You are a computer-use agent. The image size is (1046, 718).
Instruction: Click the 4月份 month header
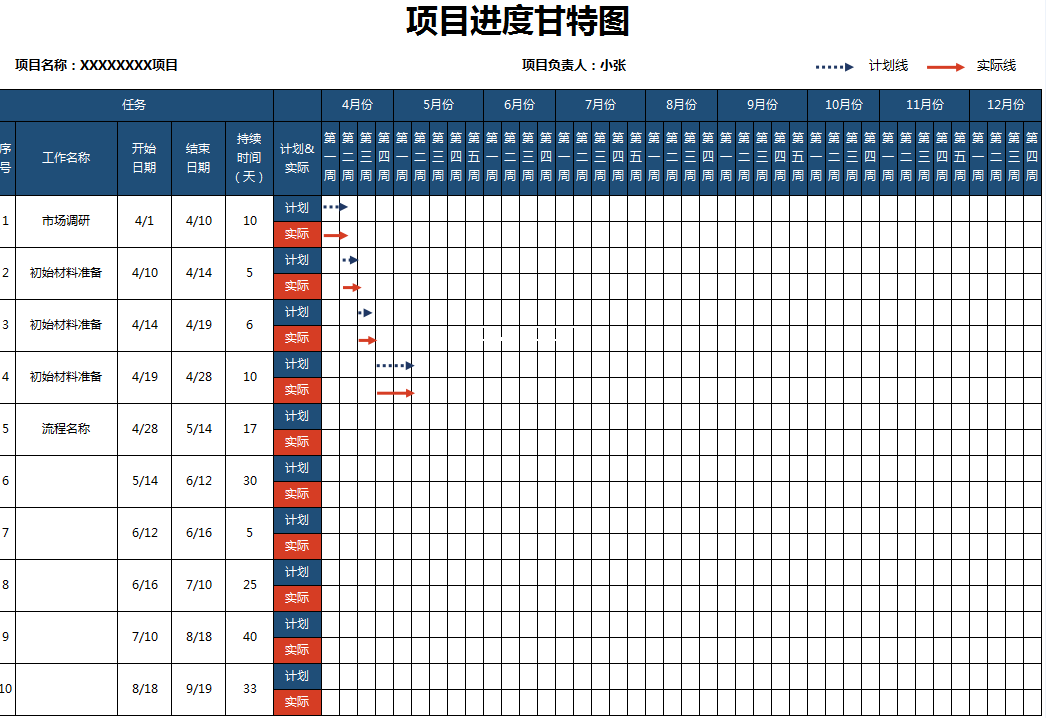pos(357,104)
